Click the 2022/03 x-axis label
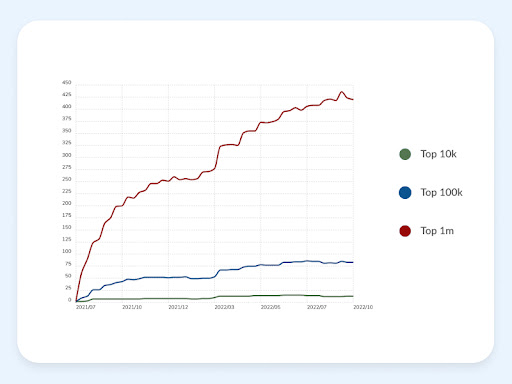The height and width of the screenshot is (384, 512). 224,307
